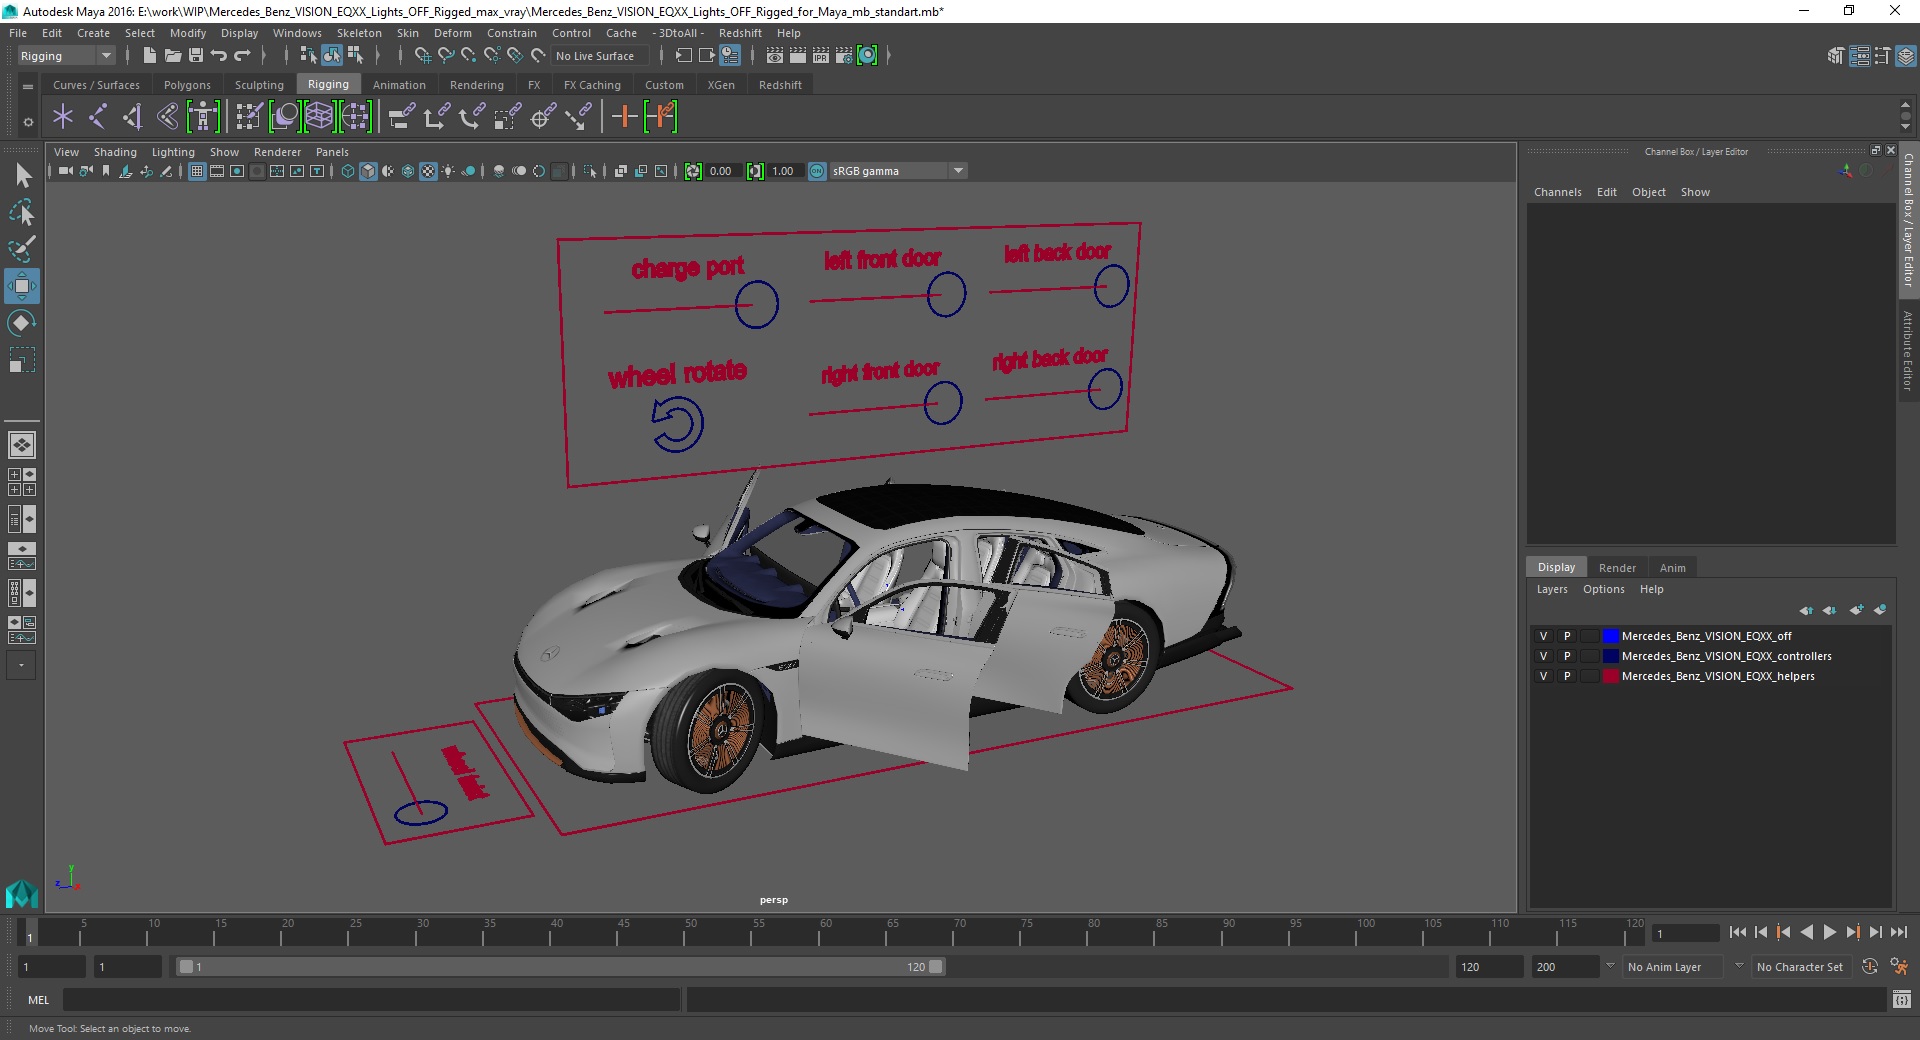Click the New Scene icon
This screenshot has width=1920, height=1040.
(149, 56)
